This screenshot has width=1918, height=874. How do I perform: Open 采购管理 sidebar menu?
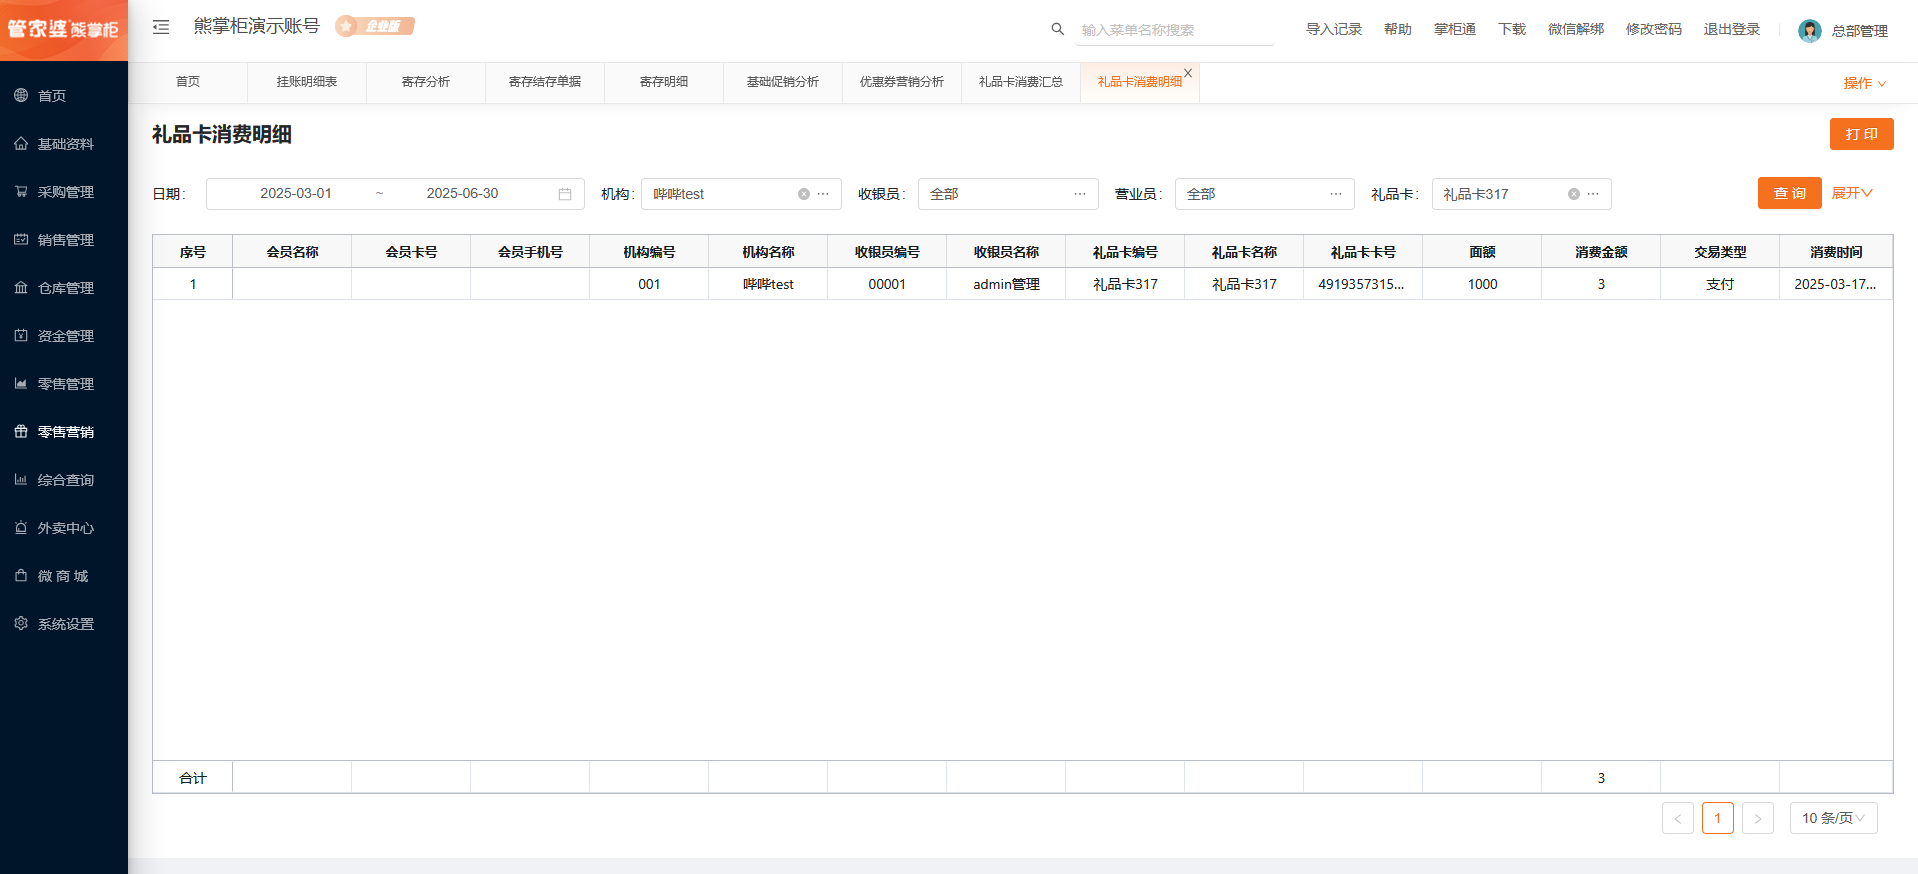[x=64, y=192]
